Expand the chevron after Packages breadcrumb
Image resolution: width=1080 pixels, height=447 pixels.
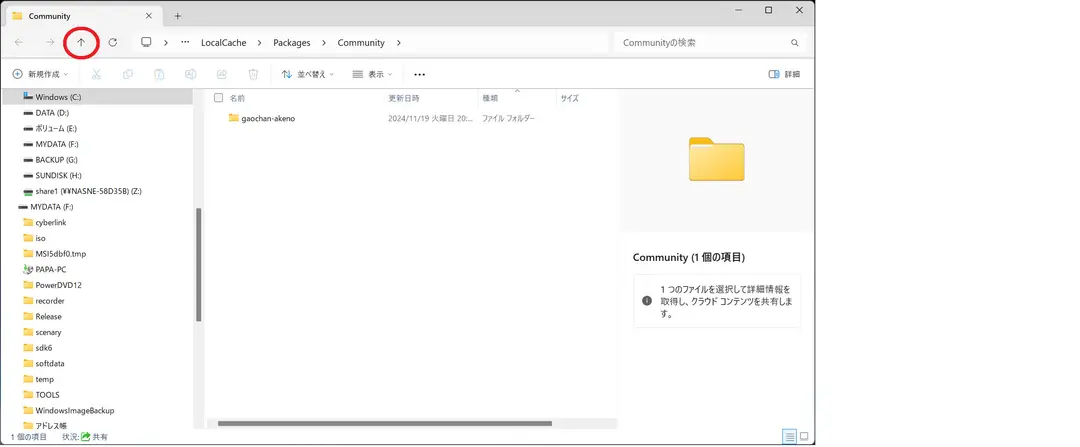324,43
